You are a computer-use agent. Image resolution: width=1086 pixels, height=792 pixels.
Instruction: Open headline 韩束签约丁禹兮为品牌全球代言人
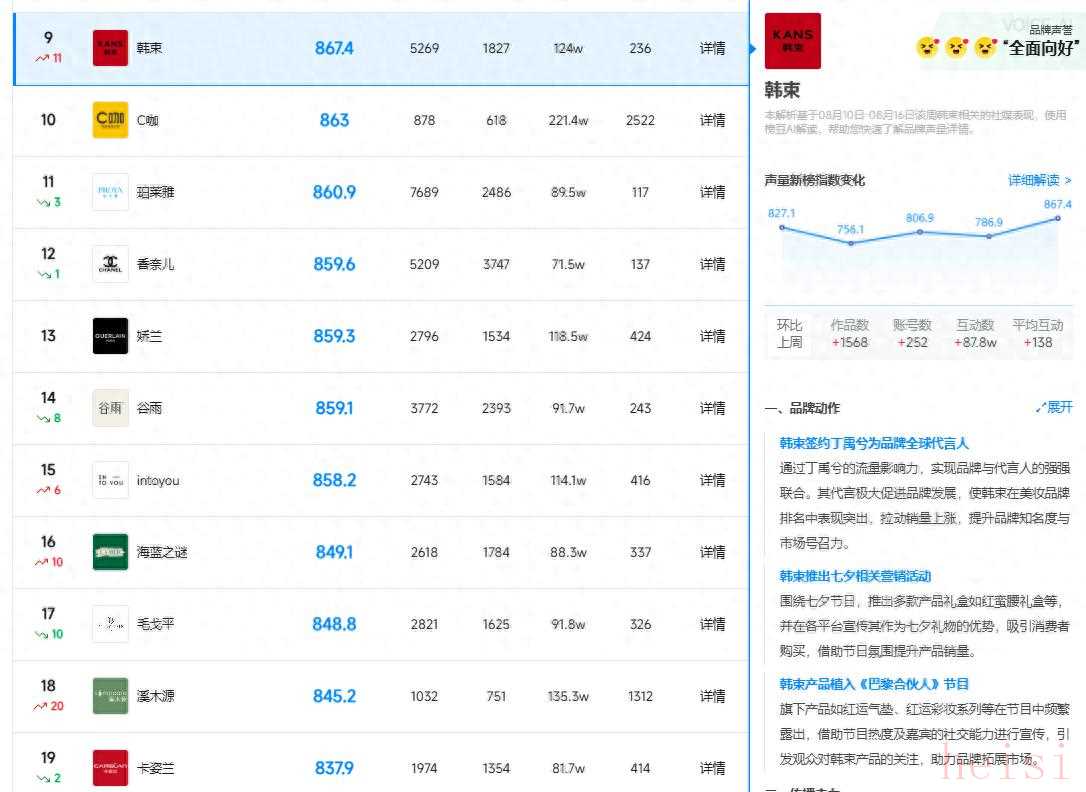coord(874,443)
